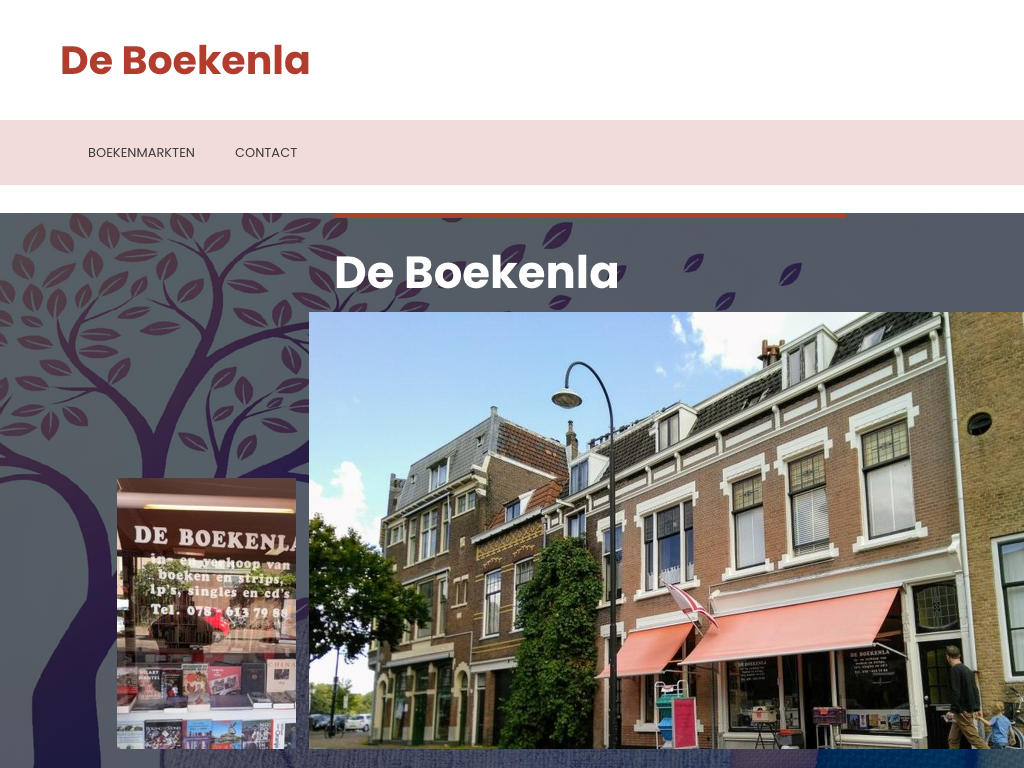Click the flag hanging above the shop awning

[x=688, y=604]
